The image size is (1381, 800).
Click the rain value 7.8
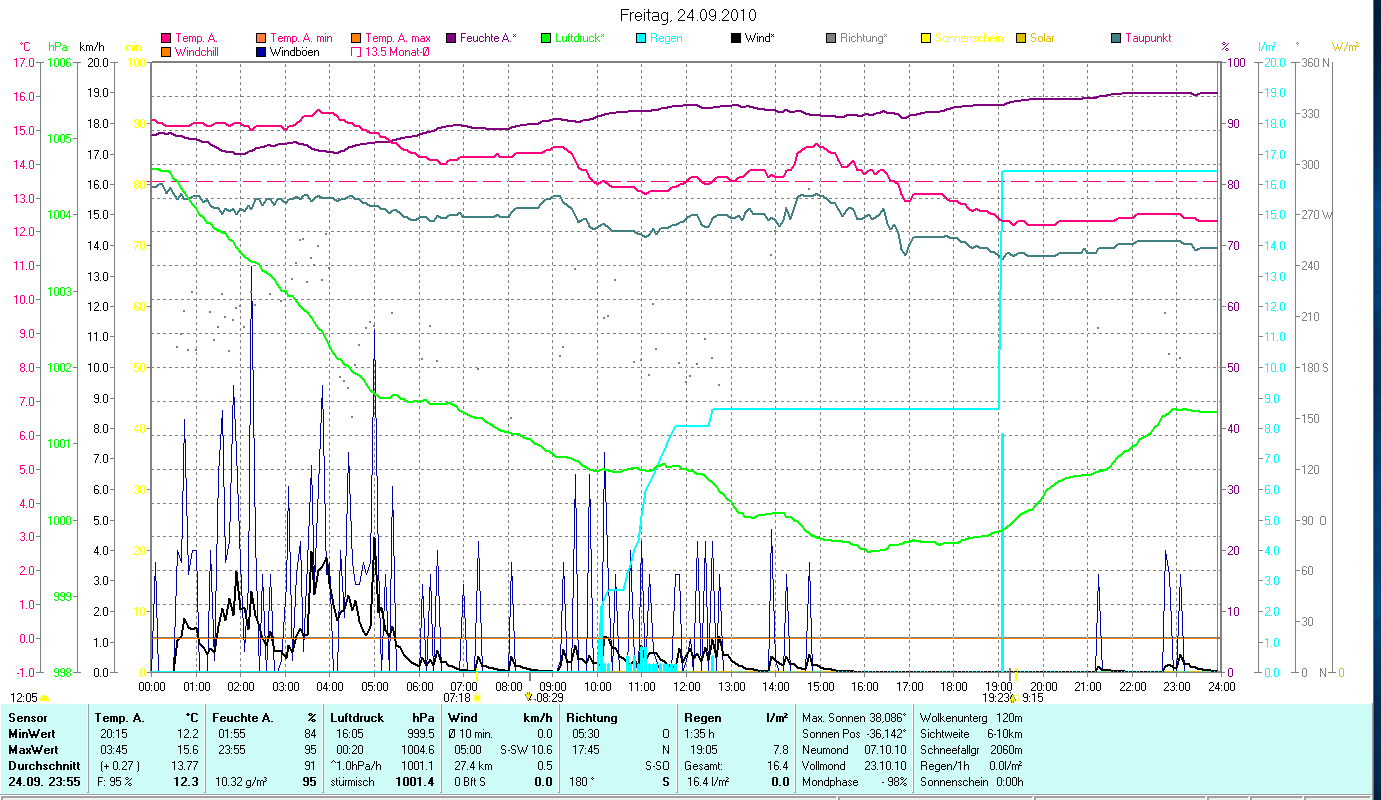point(779,750)
